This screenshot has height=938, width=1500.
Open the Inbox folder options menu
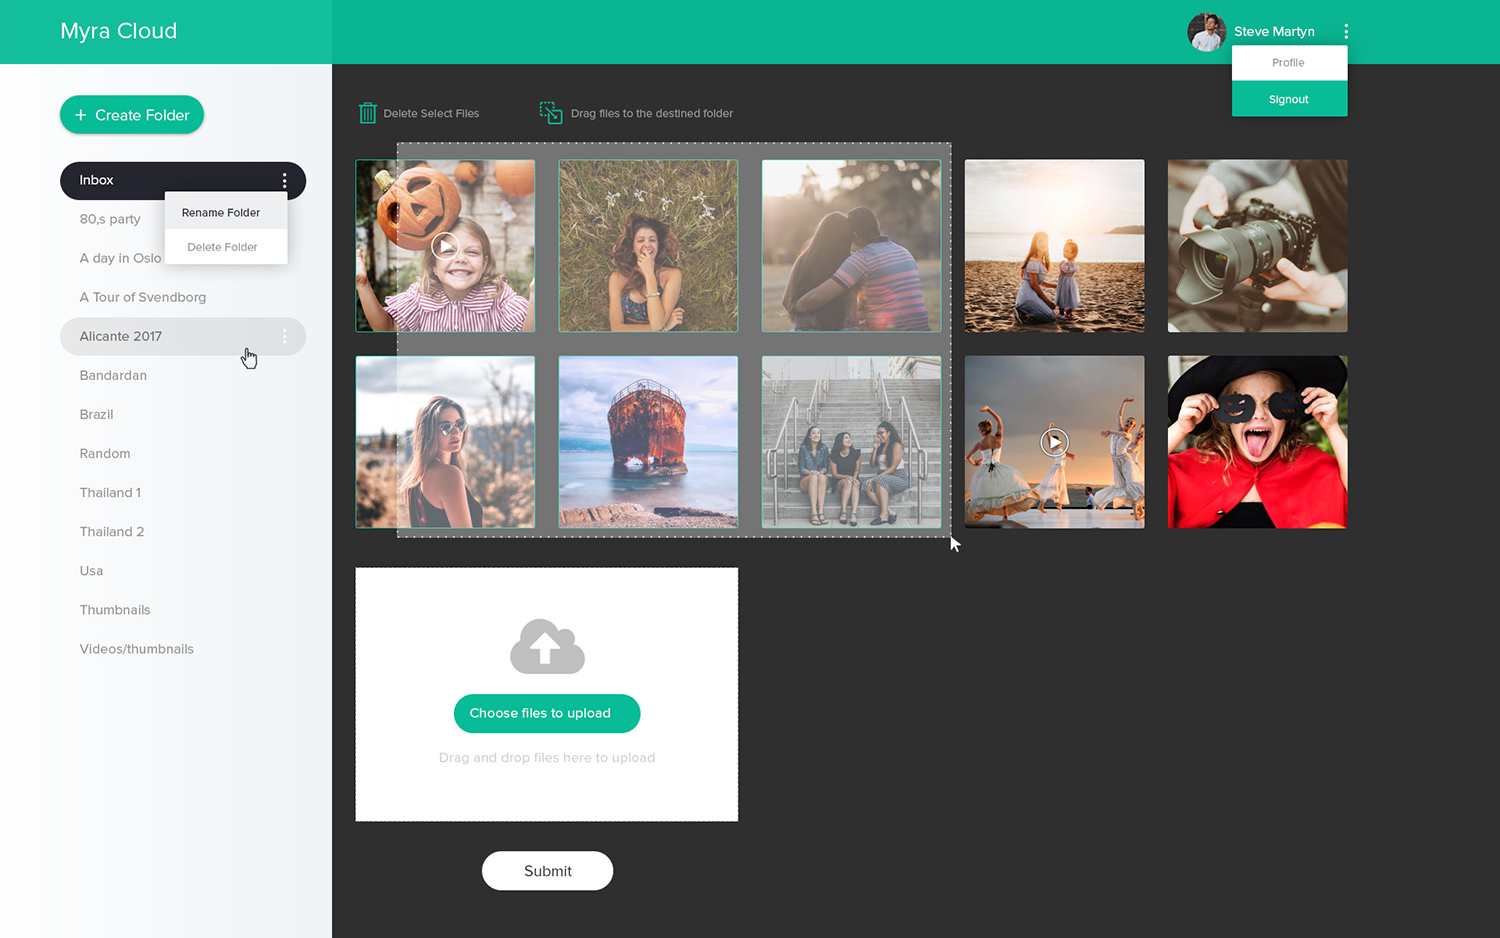(x=285, y=181)
